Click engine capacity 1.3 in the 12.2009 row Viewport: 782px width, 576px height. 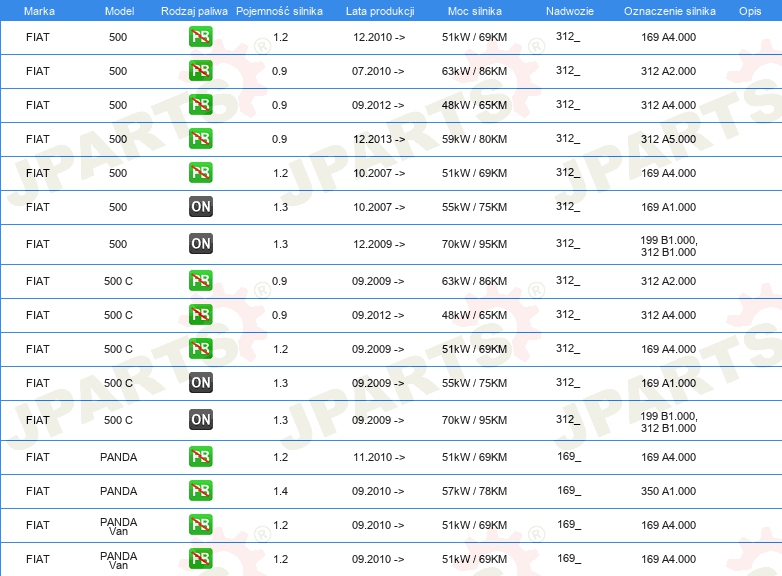[x=280, y=244]
